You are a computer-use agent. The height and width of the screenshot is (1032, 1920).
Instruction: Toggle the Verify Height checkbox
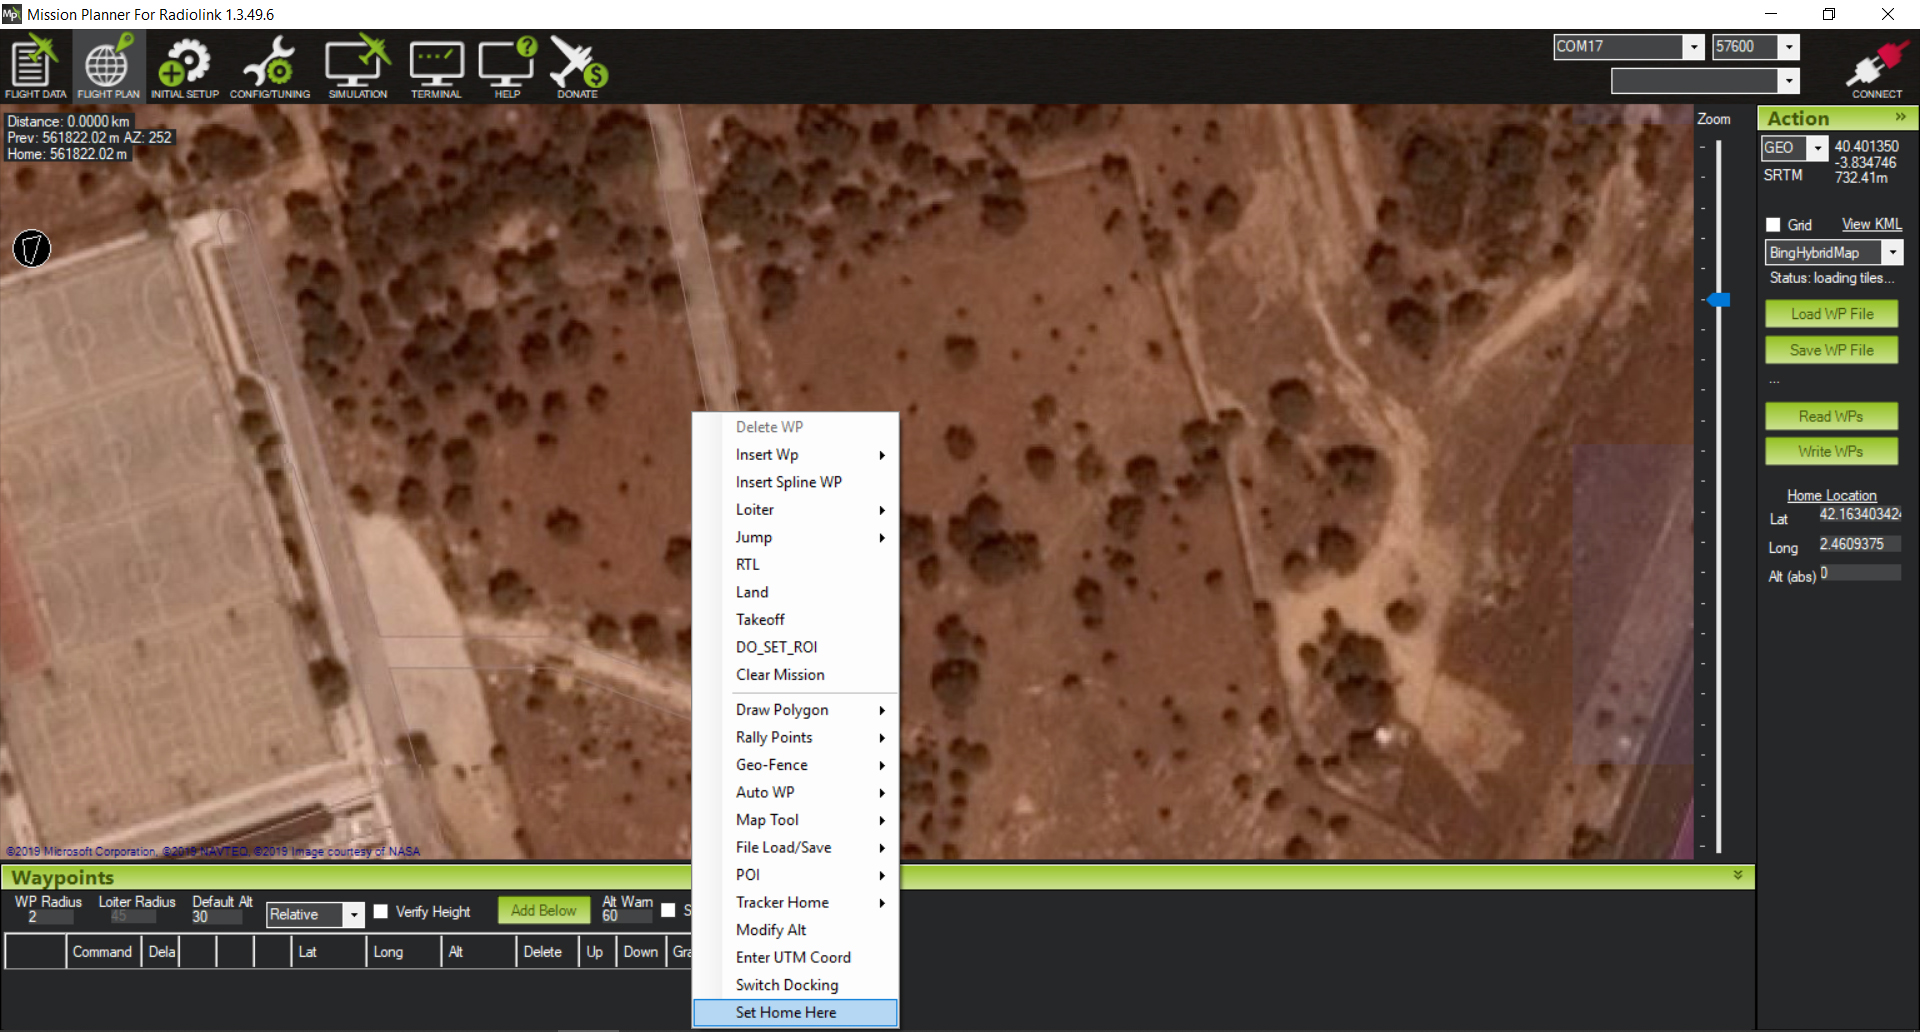point(381,912)
